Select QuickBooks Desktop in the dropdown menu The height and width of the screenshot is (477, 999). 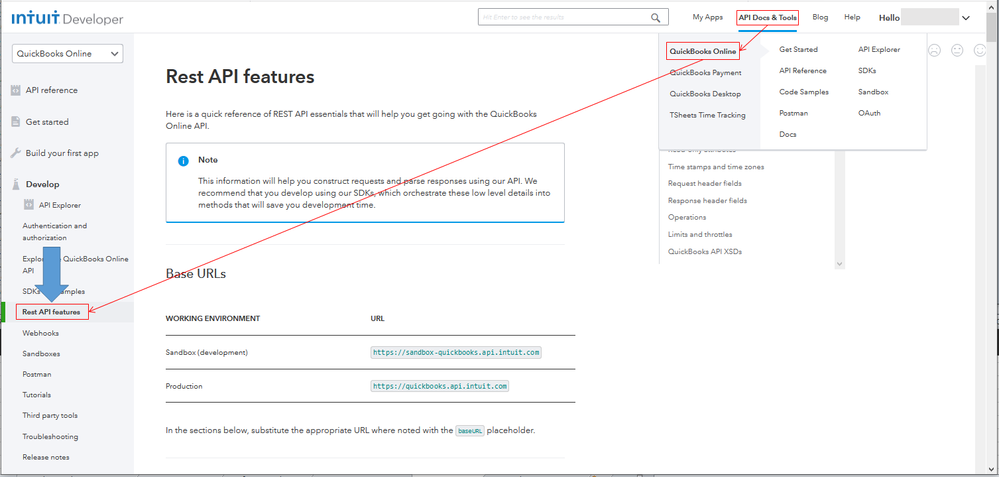coord(705,94)
